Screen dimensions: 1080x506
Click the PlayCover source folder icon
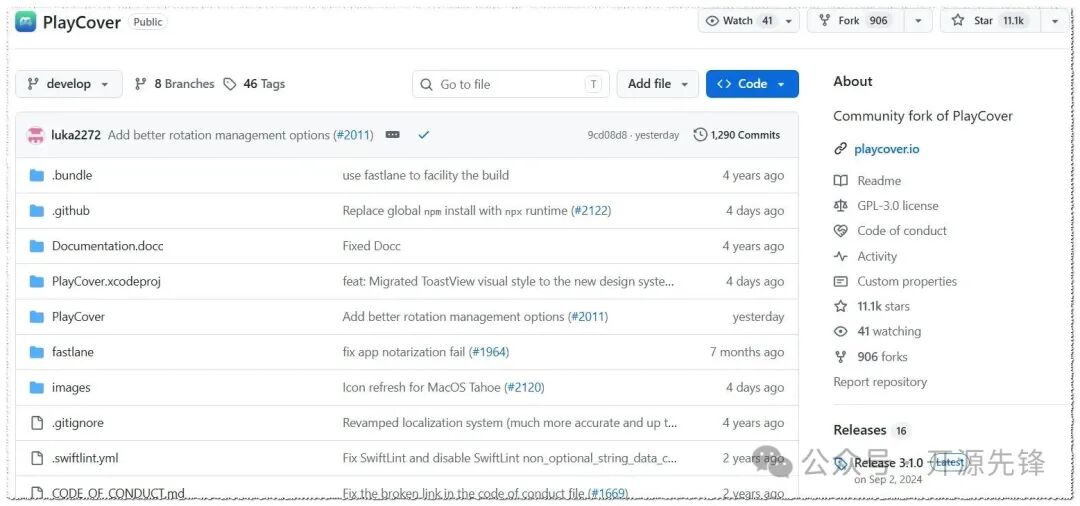tap(37, 317)
